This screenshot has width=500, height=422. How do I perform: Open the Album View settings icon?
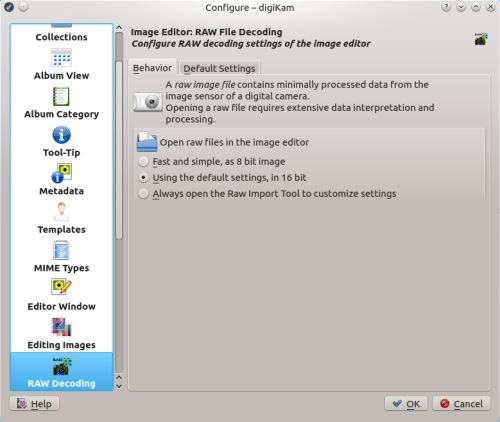pos(61,58)
